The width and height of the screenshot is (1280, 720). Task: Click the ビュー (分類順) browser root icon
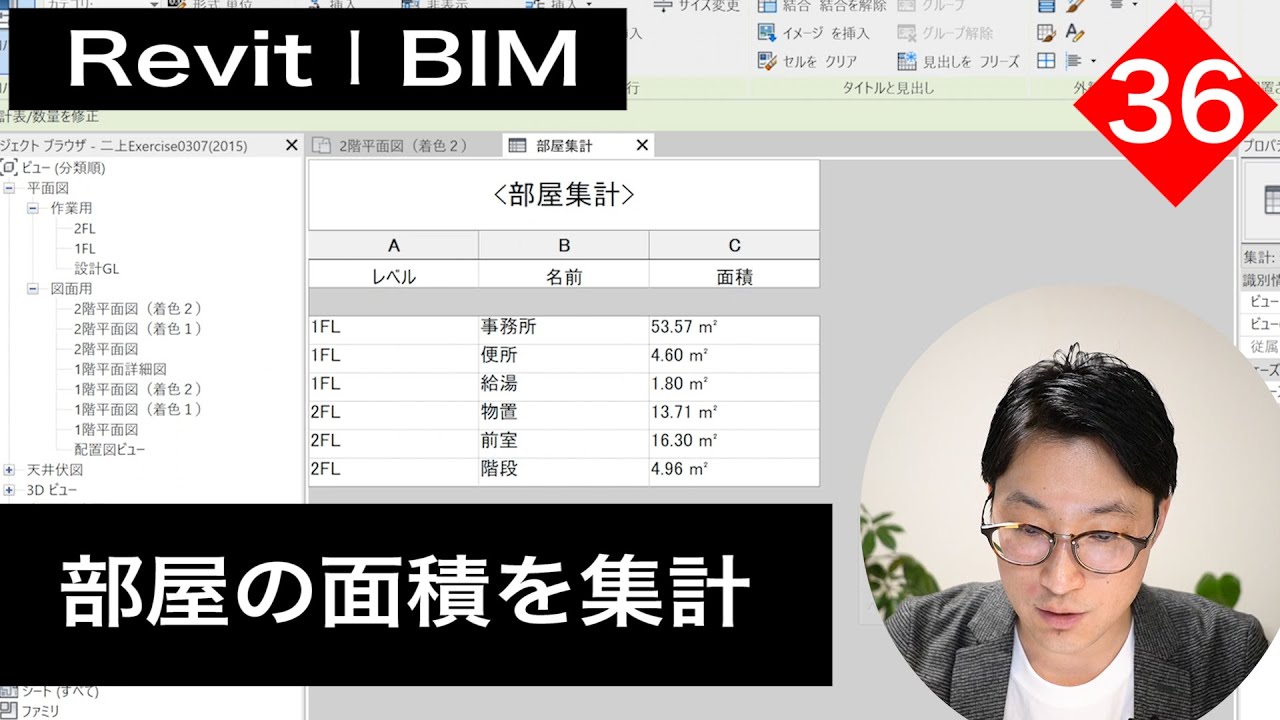point(10,168)
